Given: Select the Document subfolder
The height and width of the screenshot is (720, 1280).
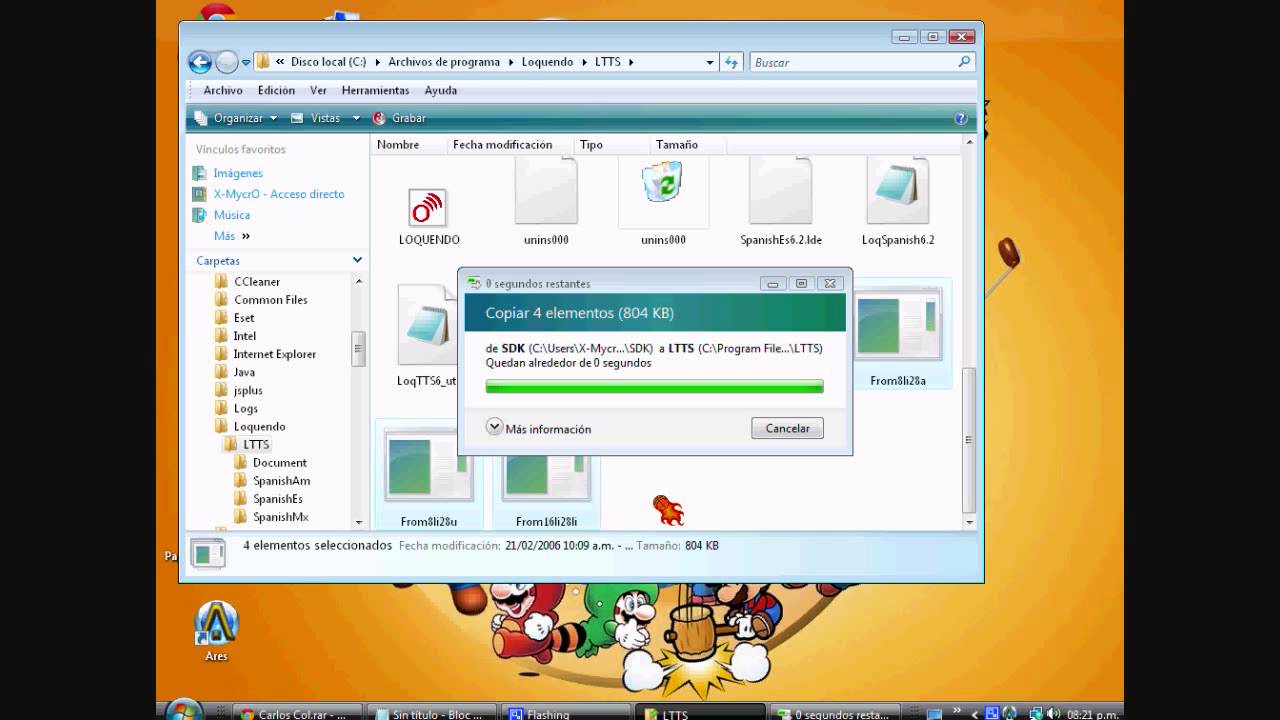Looking at the screenshot, I should pyautogui.click(x=279, y=463).
